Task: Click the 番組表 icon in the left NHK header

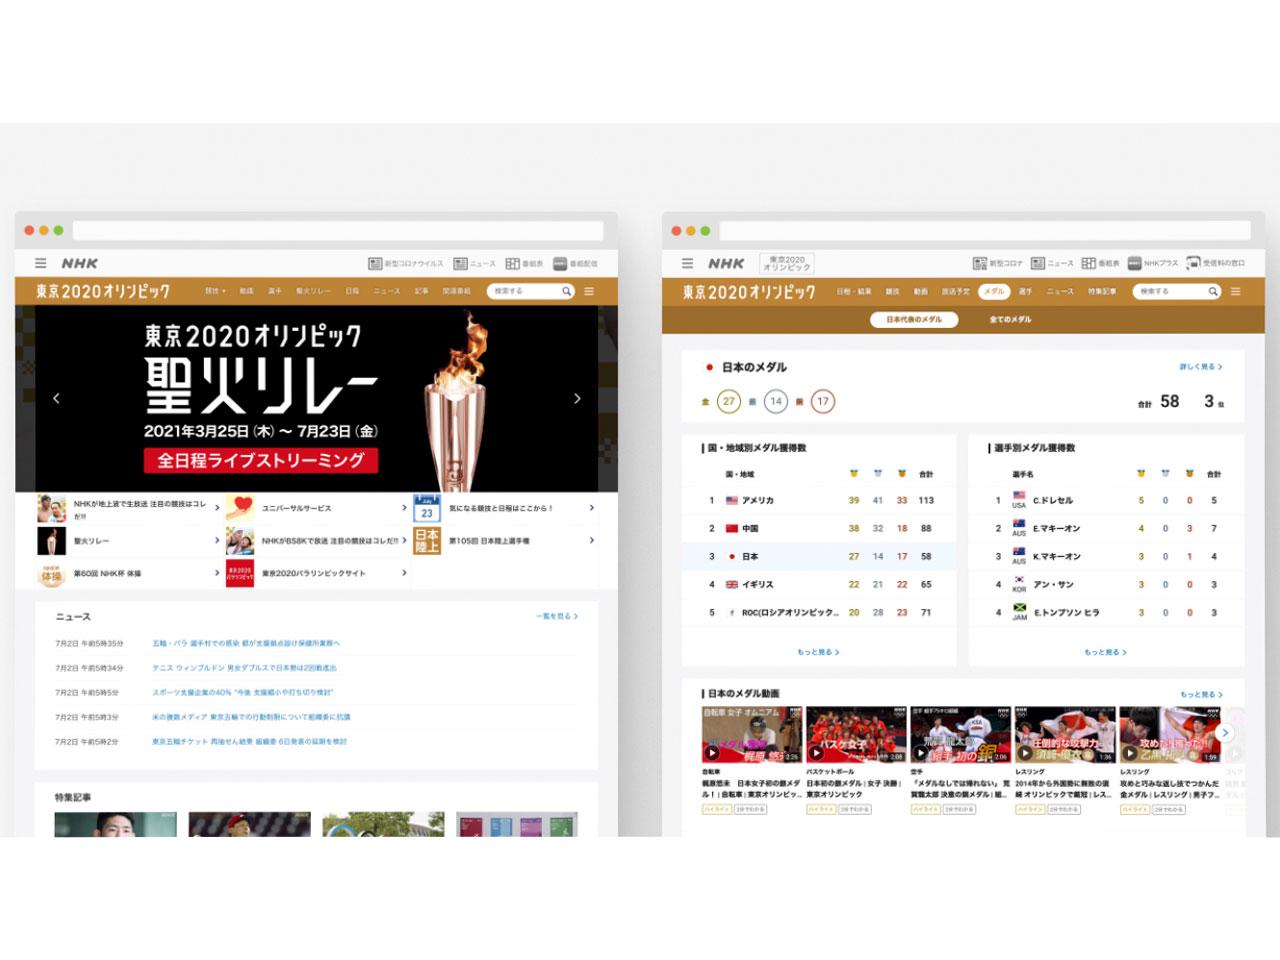Action: (x=512, y=263)
